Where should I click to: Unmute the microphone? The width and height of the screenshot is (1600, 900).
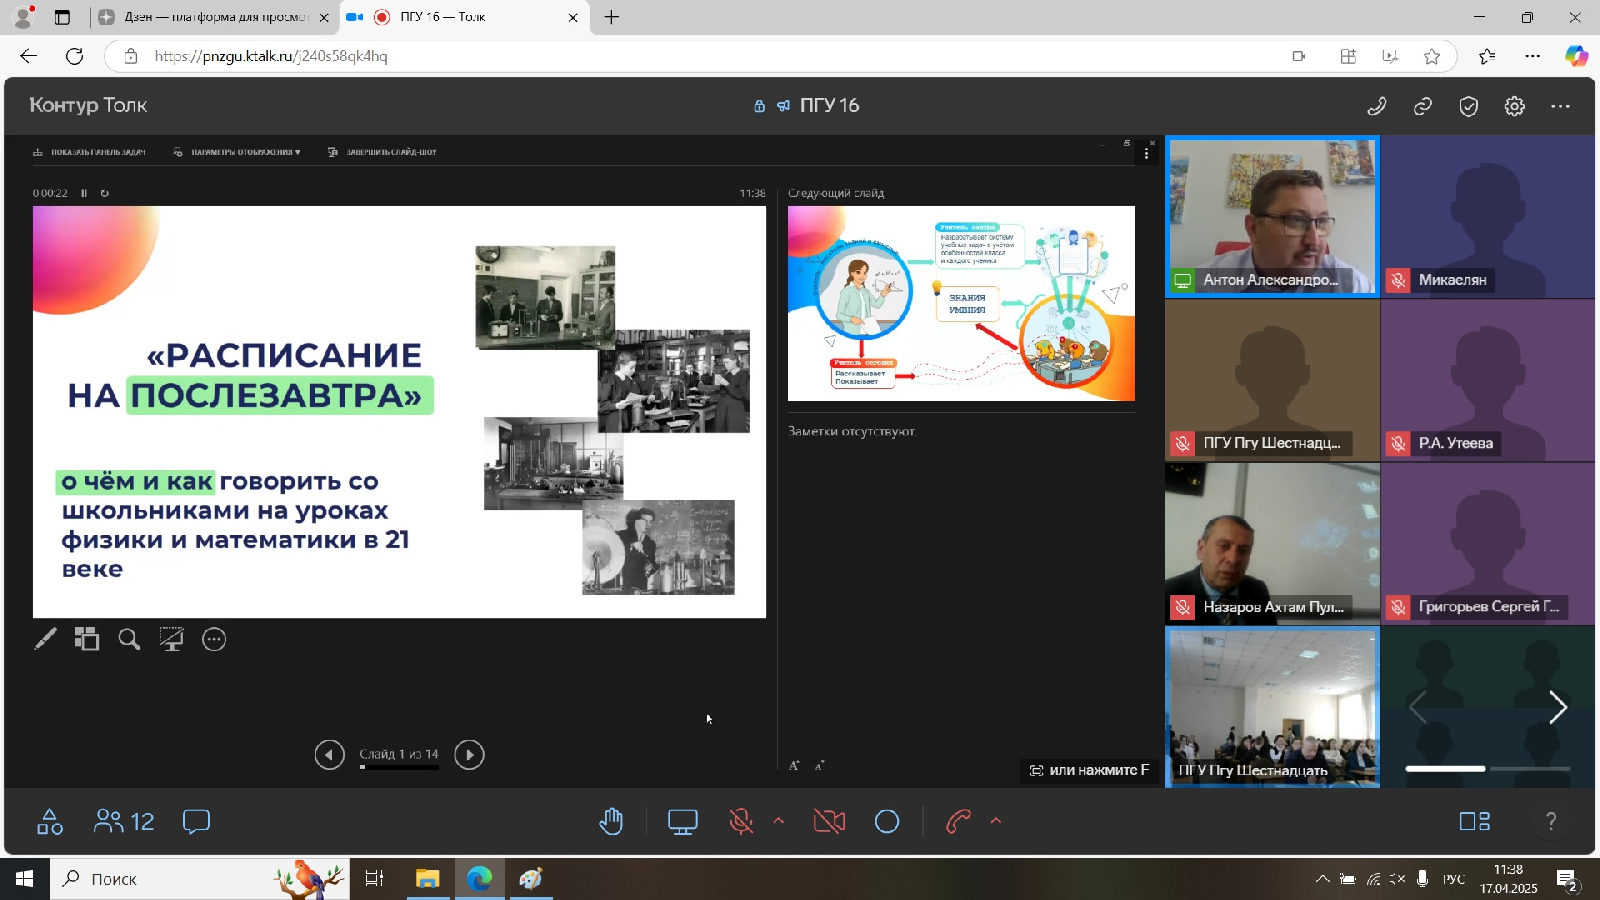click(743, 821)
